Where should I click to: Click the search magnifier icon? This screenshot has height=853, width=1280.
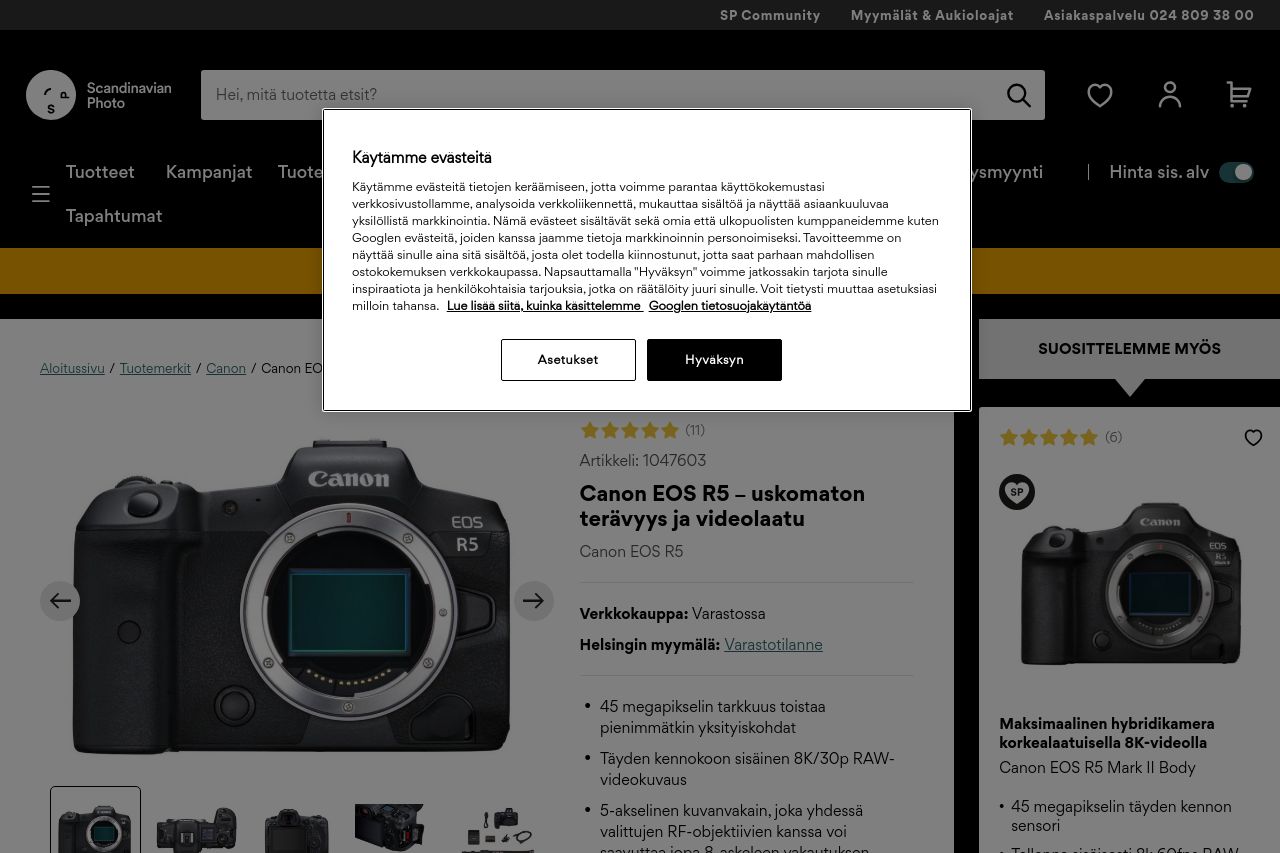(x=1018, y=95)
